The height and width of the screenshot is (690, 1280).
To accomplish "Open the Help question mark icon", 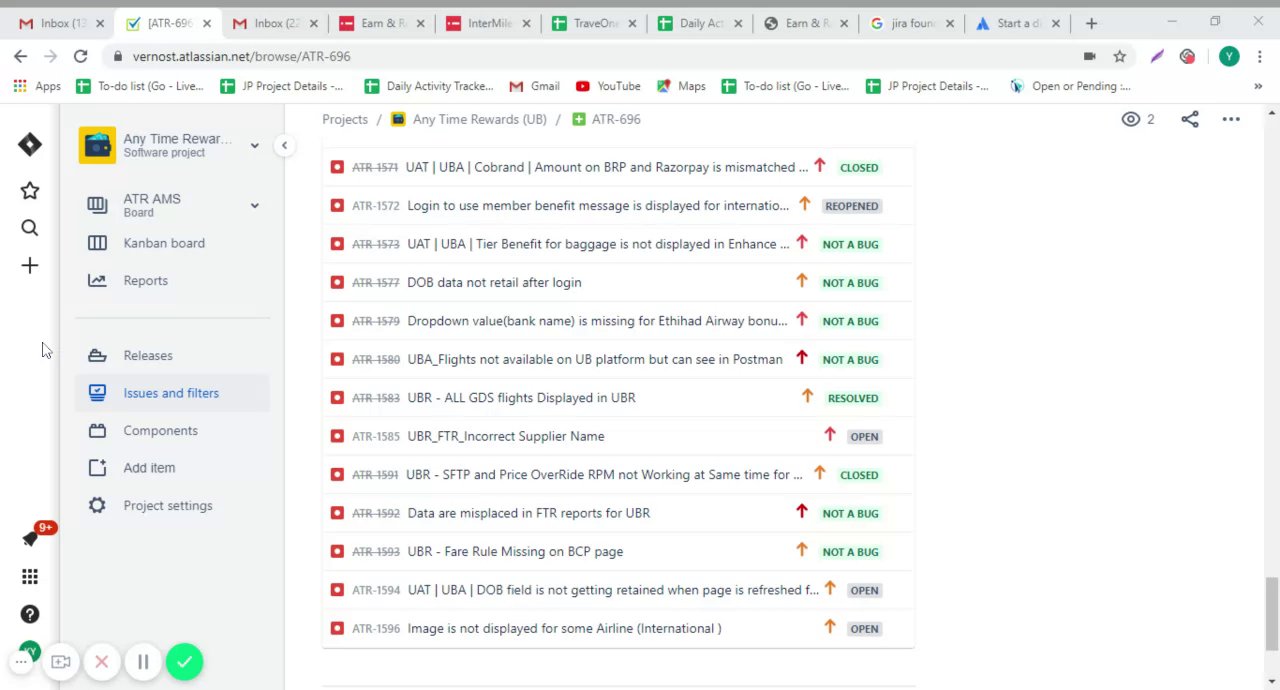I will tap(30, 614).
